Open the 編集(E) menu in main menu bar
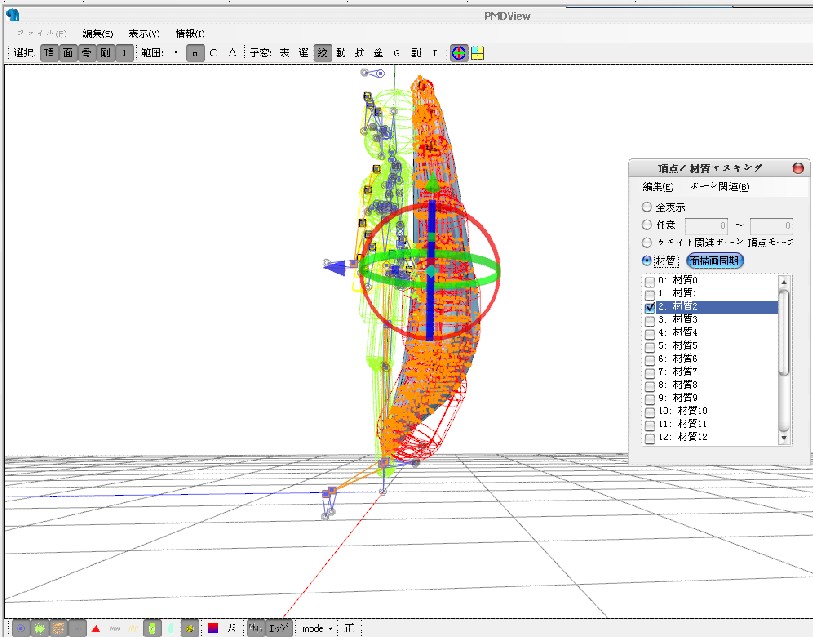 [x=97, y=34]
